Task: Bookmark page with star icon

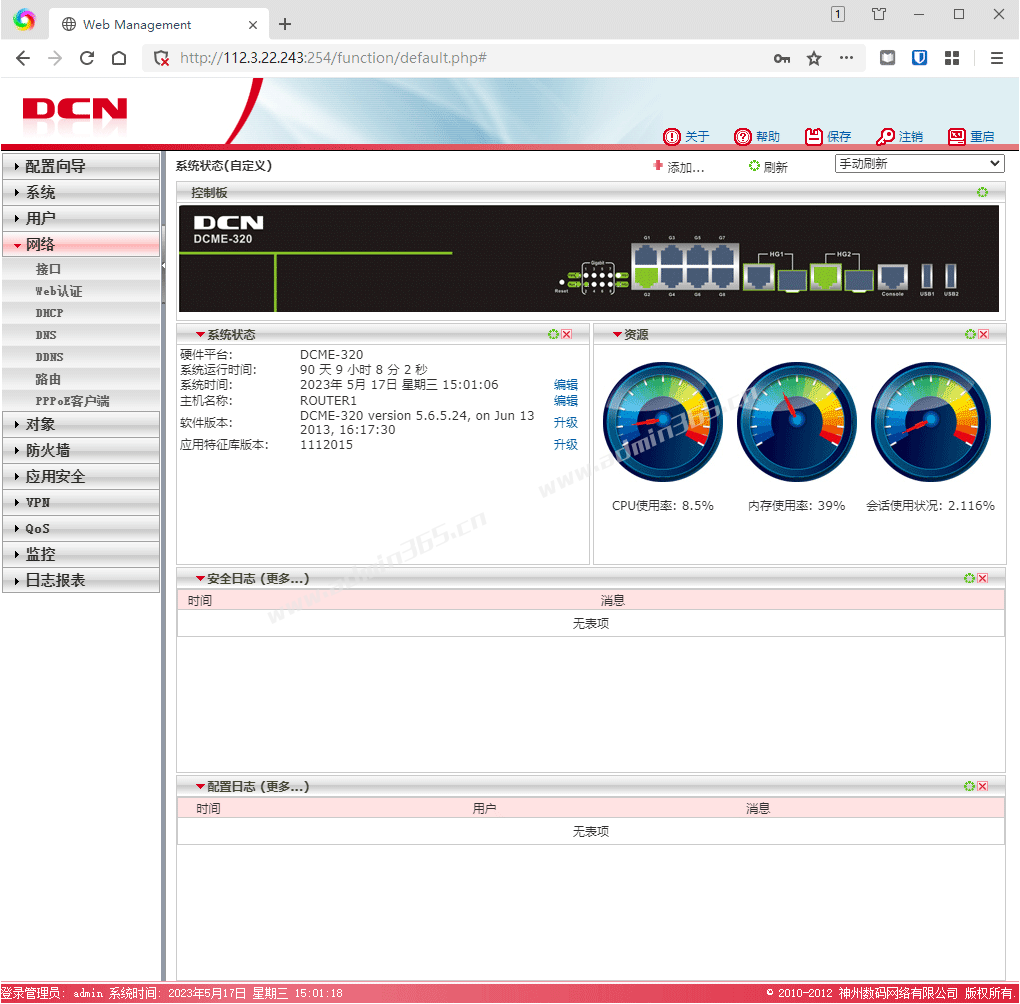Action: (x=814, y=59)
